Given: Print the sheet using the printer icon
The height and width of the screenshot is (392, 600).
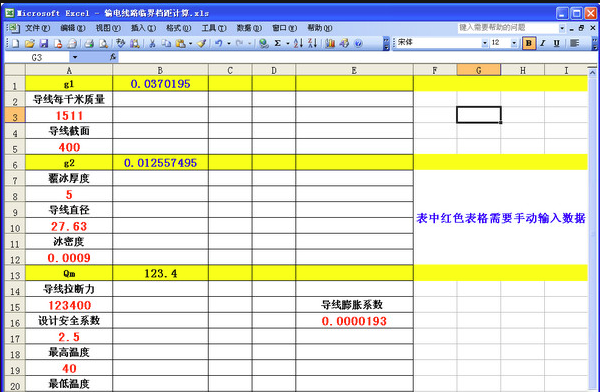Looking at the screenshot, I should tap(89, 43).
